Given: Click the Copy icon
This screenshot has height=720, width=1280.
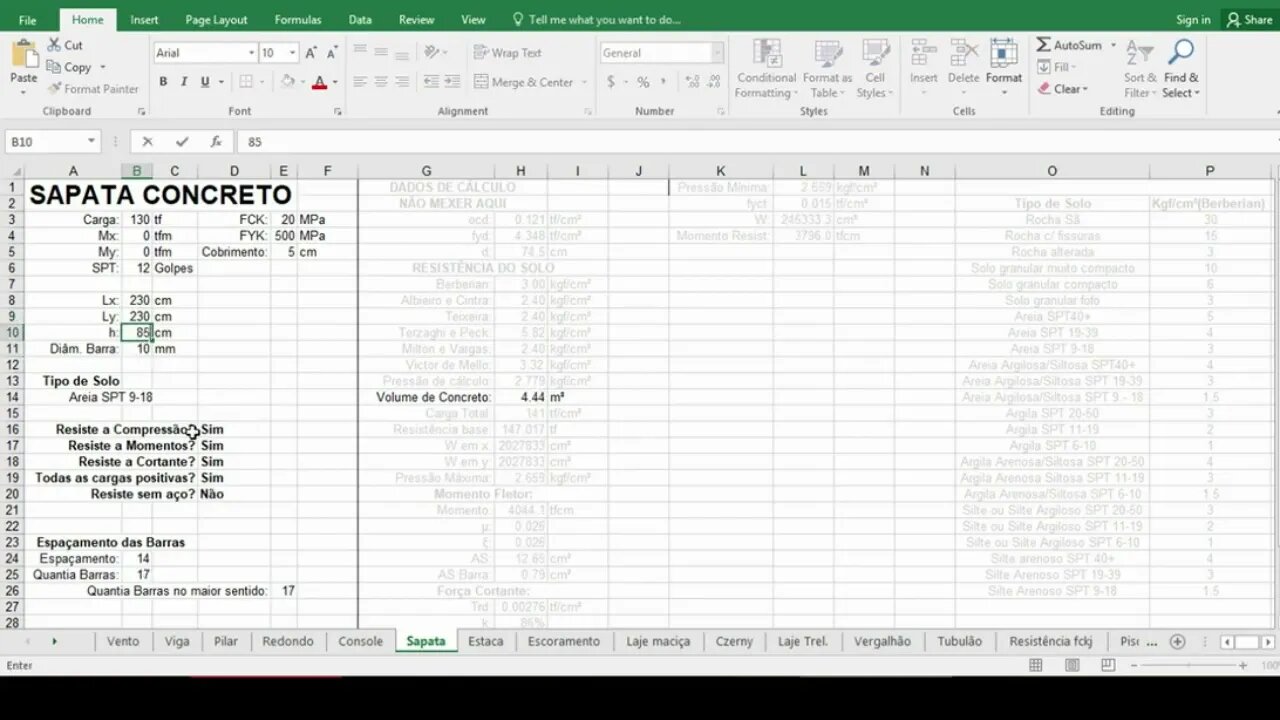Looking at the screenshot, I should coord(53,67).
